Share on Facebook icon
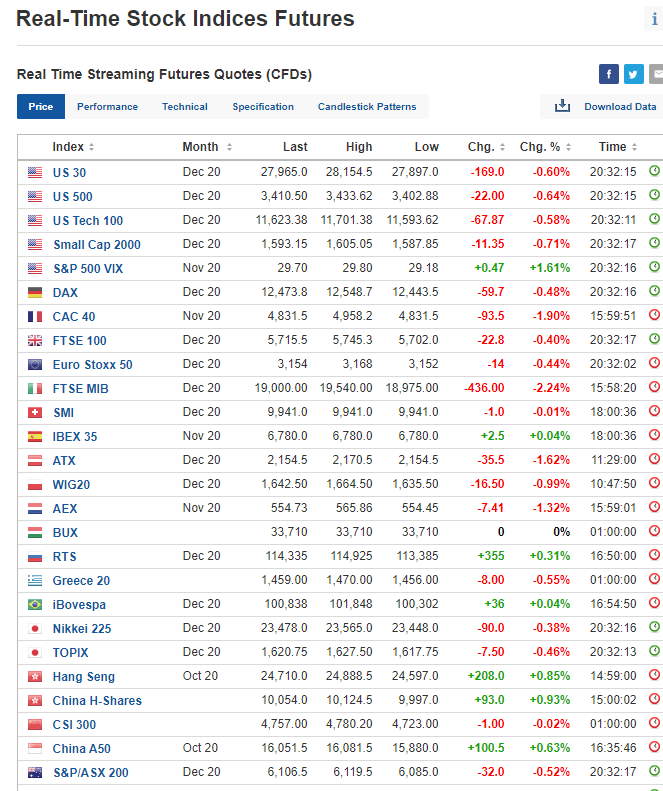 point(609,74)
